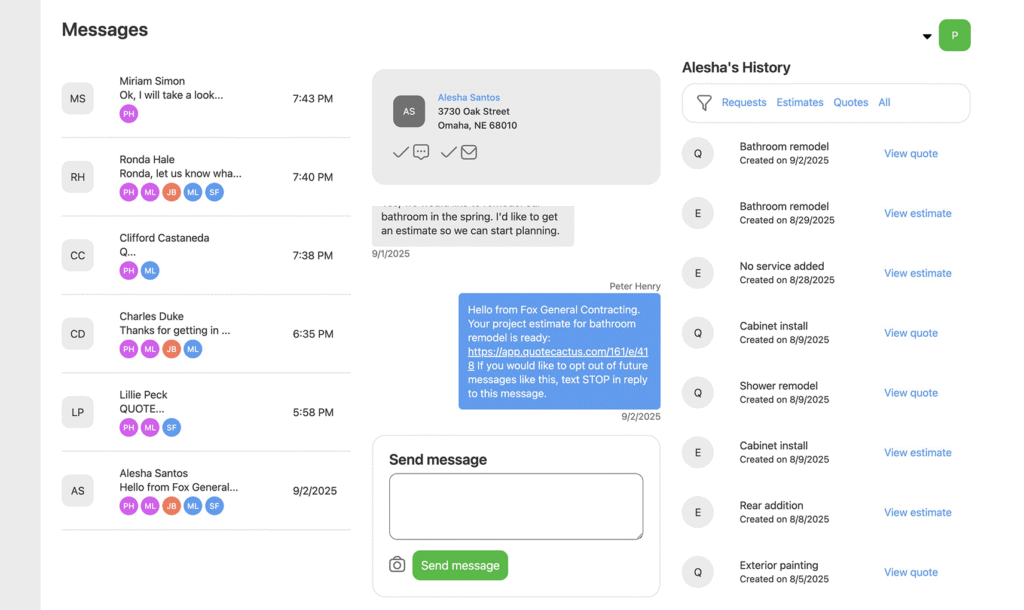Image resolution: width=1024 pixels, height=610 pixels.
Task: Select the Requests filter tab
Action: pyautogui.click(x=744, y=103)
